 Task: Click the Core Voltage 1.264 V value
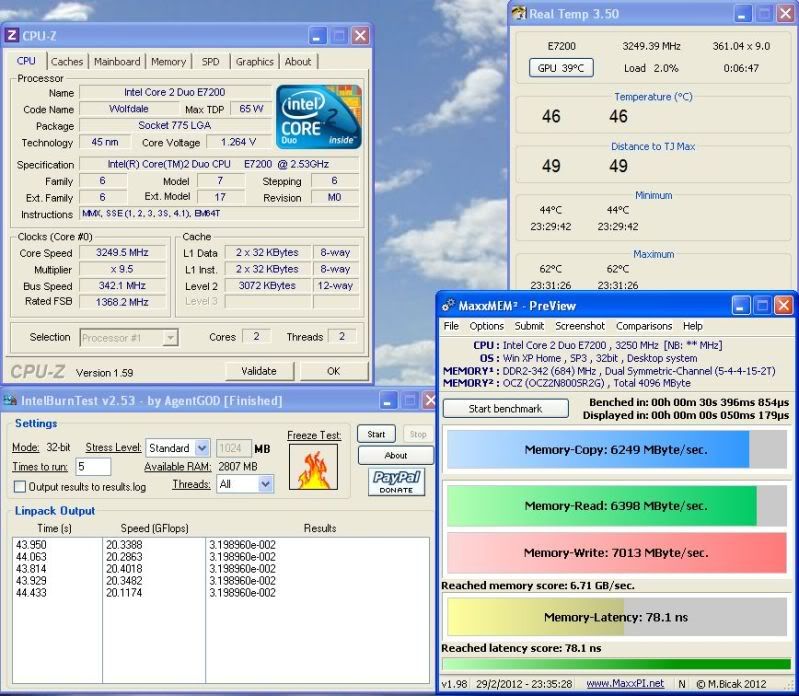point(238,142)
